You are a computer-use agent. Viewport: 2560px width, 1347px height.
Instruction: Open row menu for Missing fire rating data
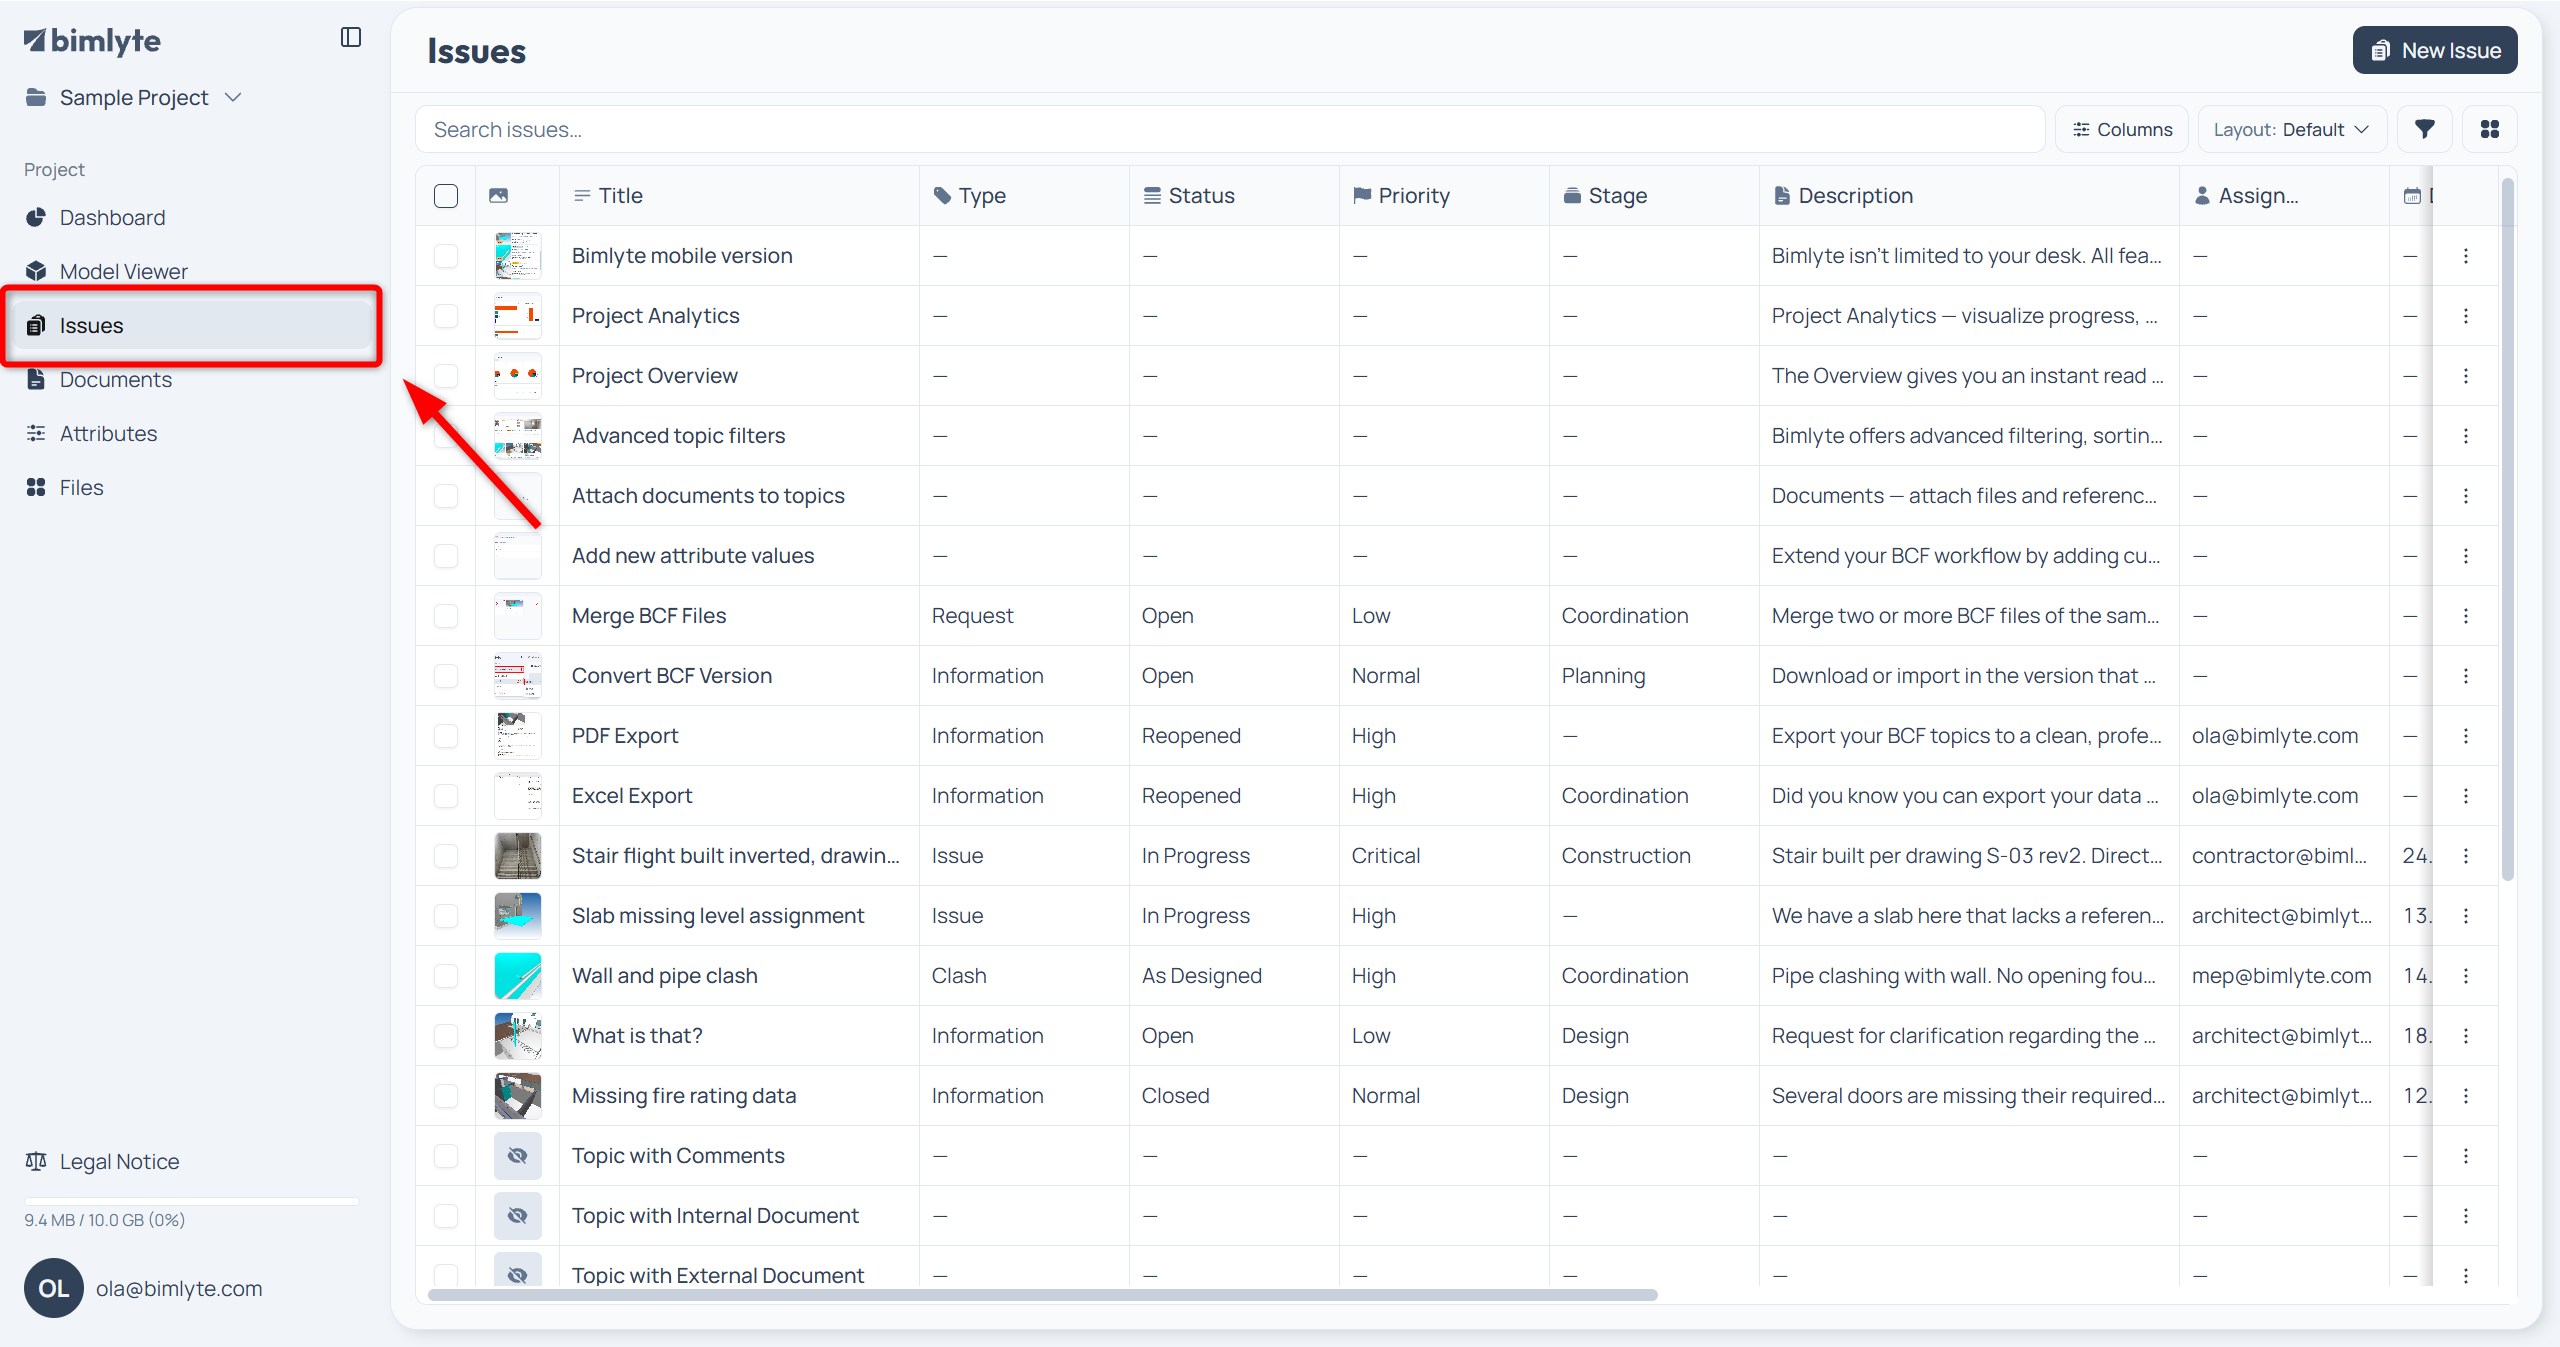click(x=2466, y=1096)
